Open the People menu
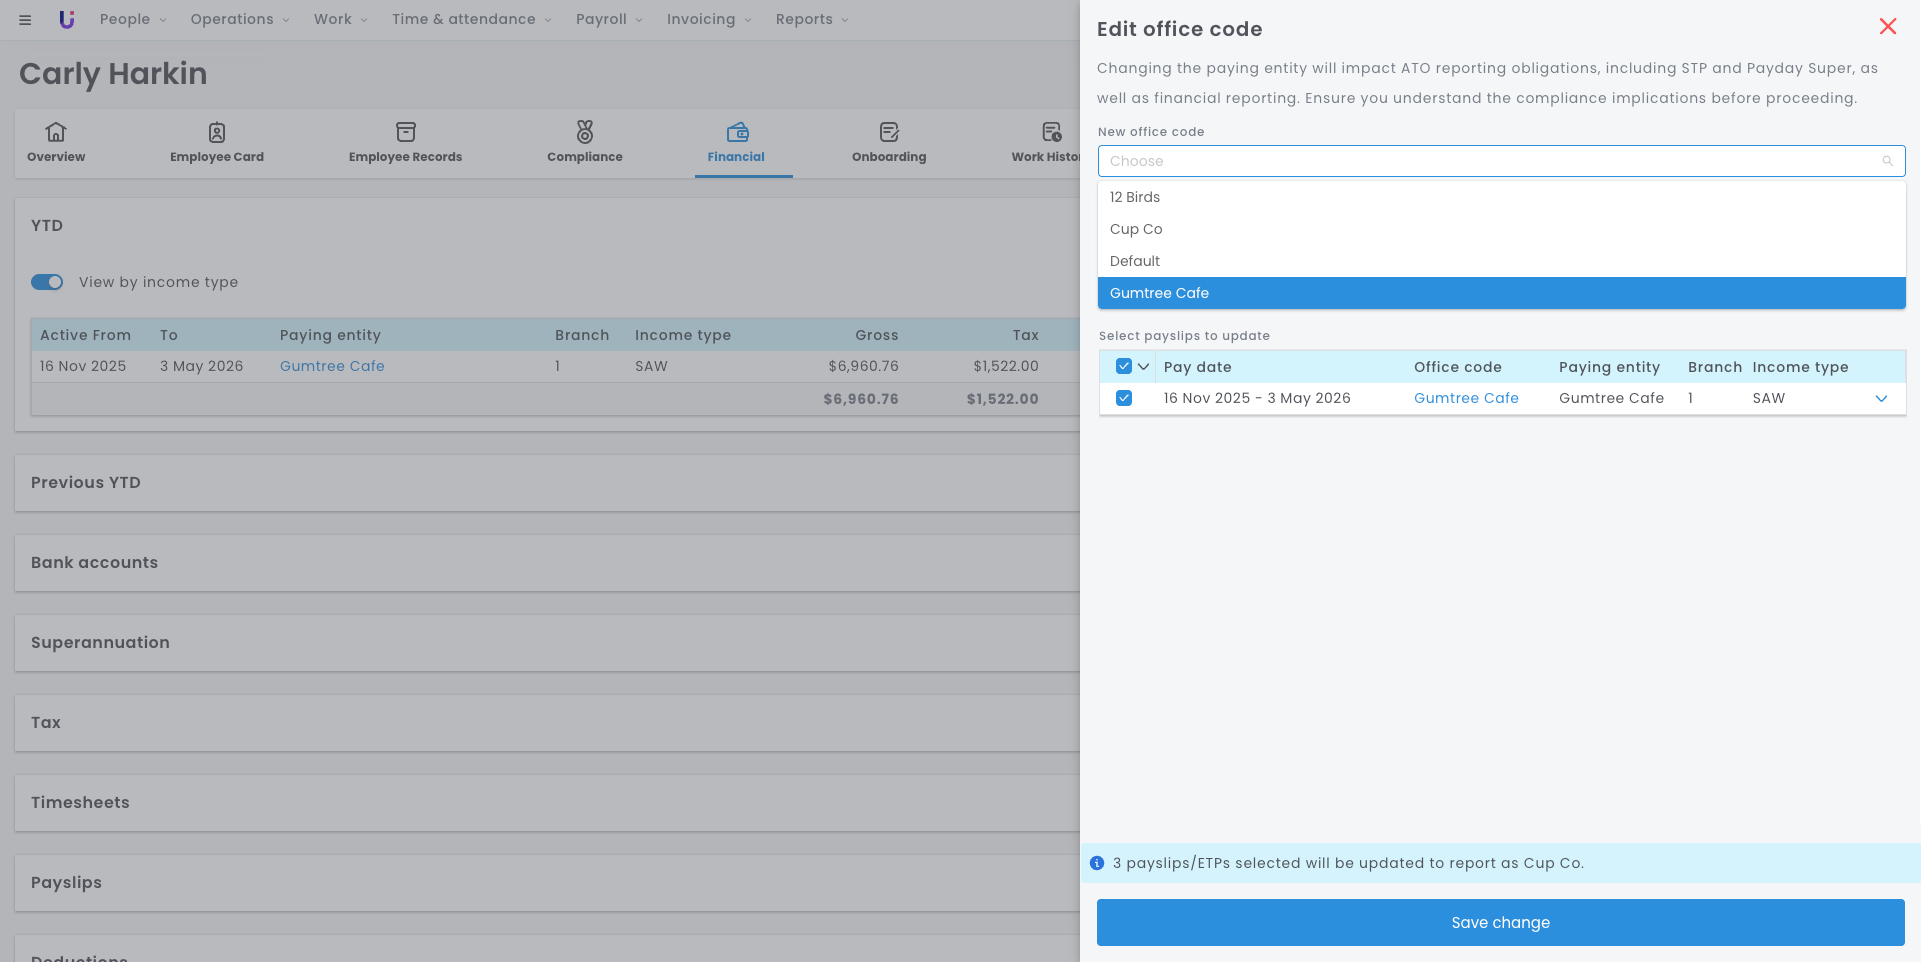 coord(133,19)
